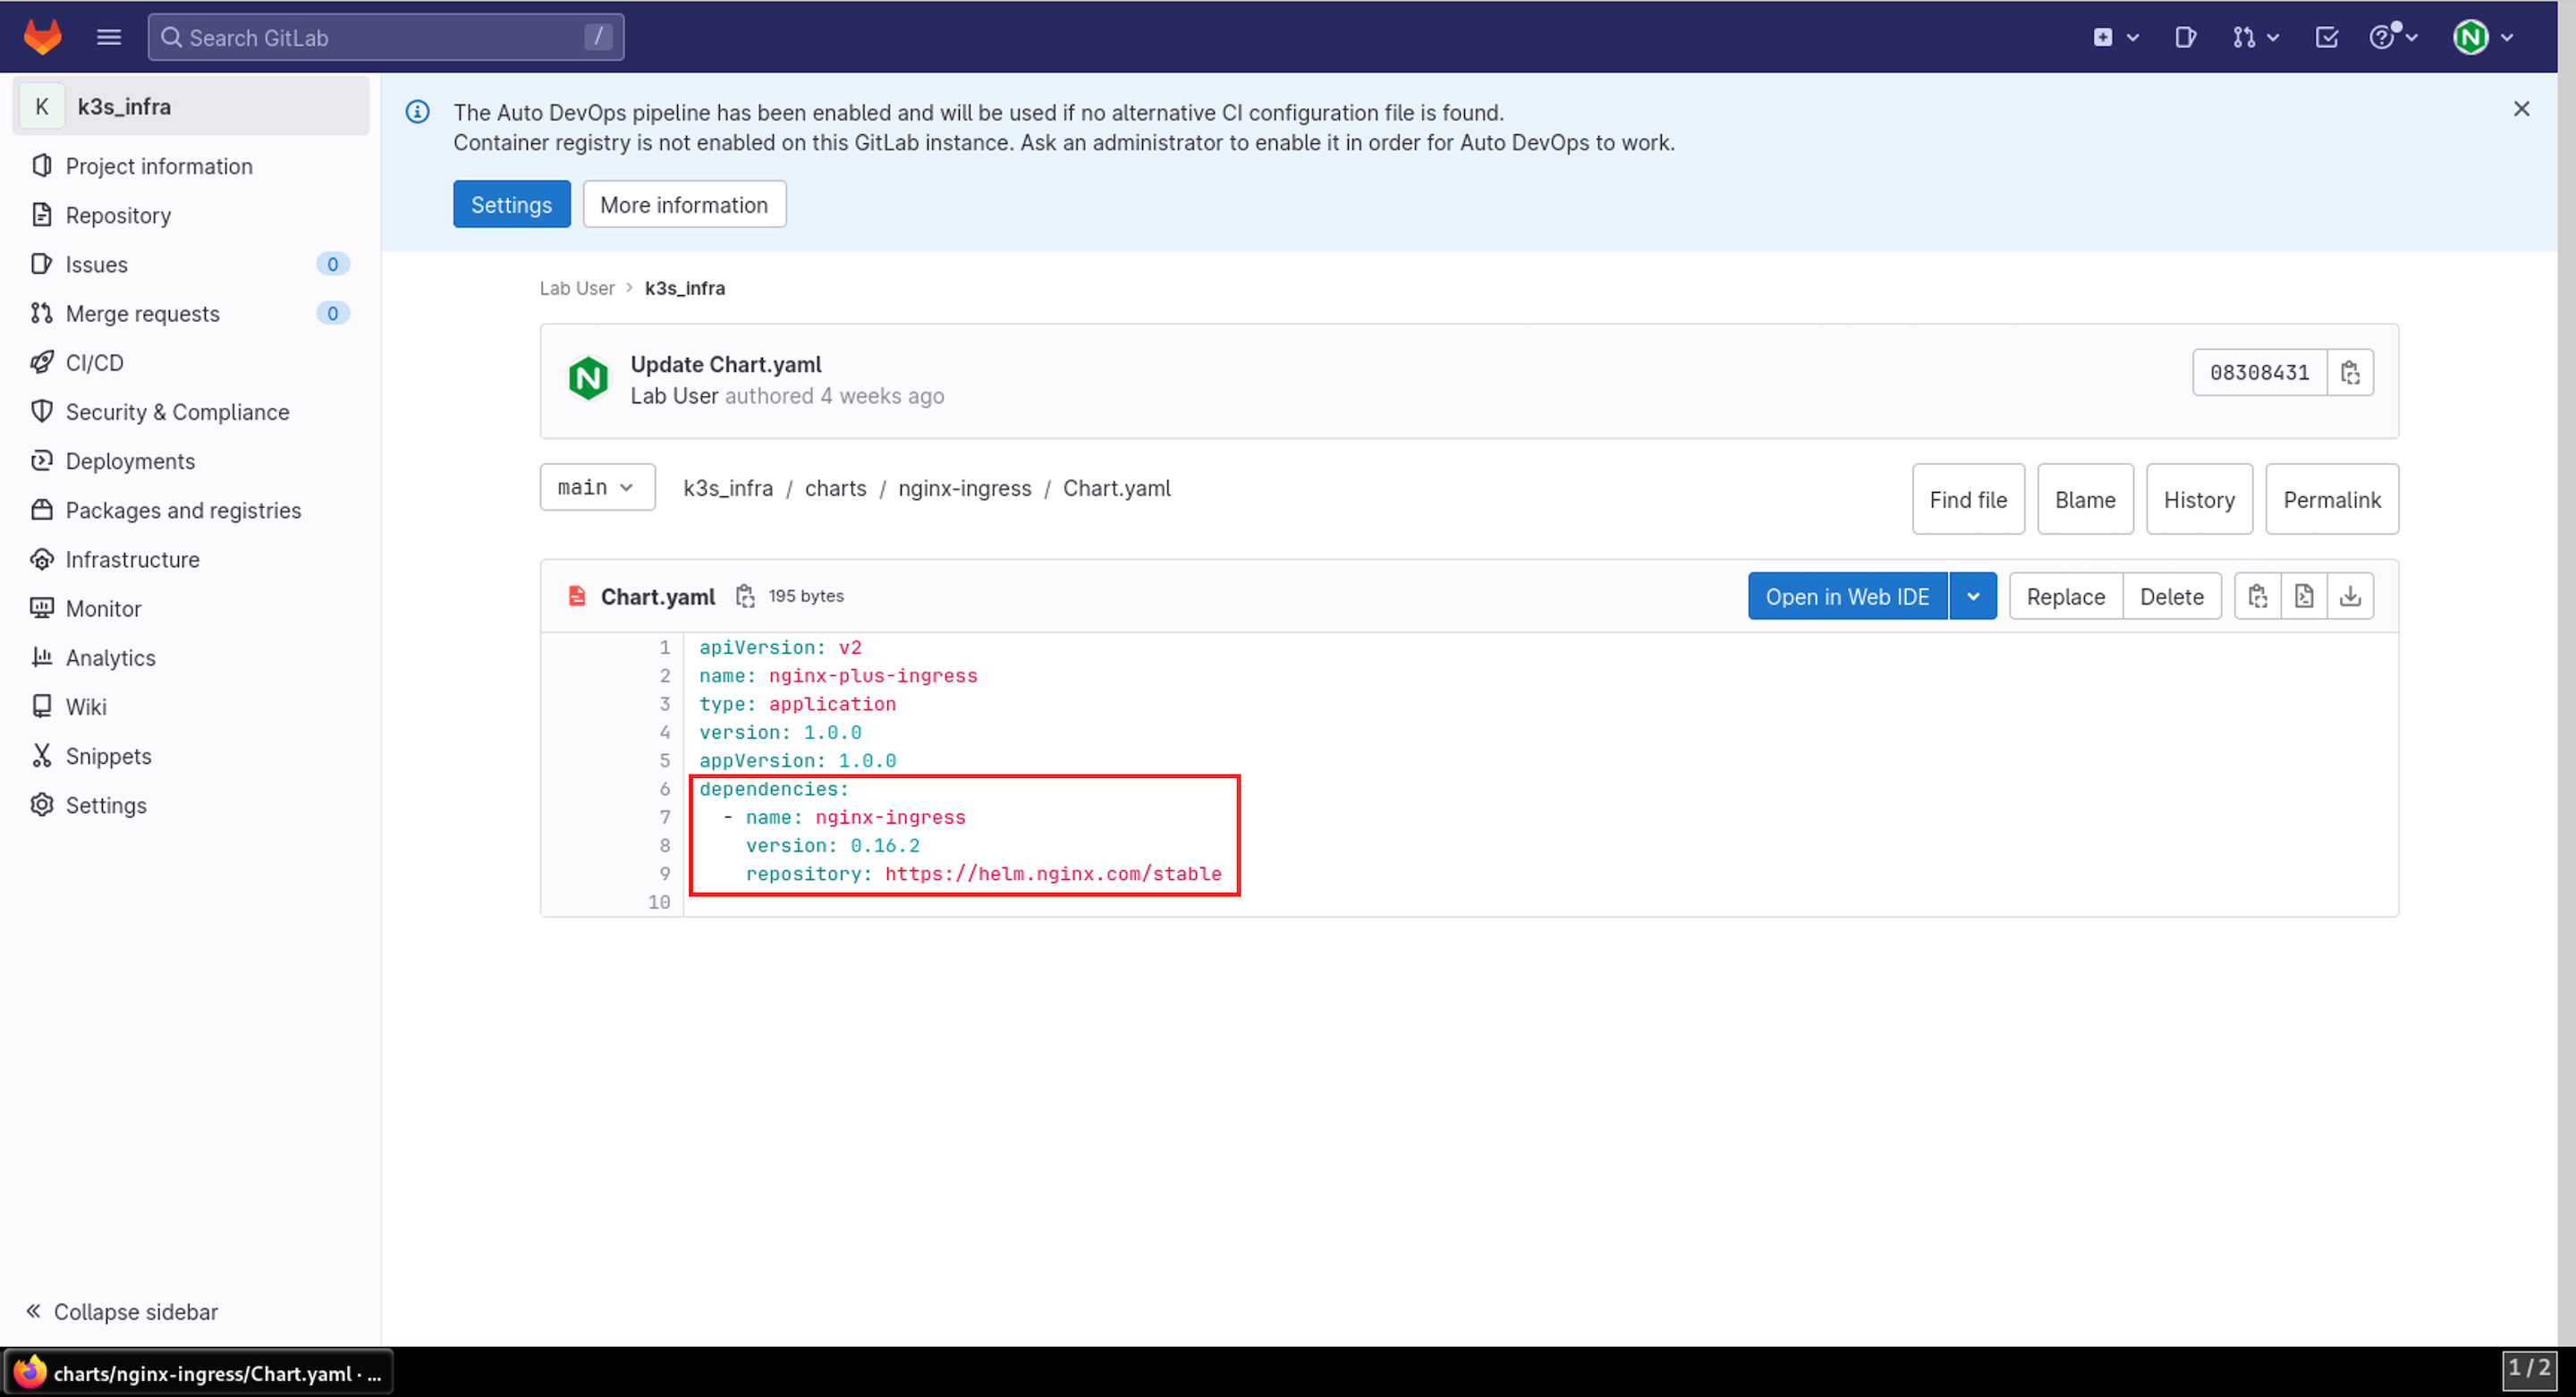
Task: Copy file path icon next to Chart.yaml
Action: click(x=745, y=596)
